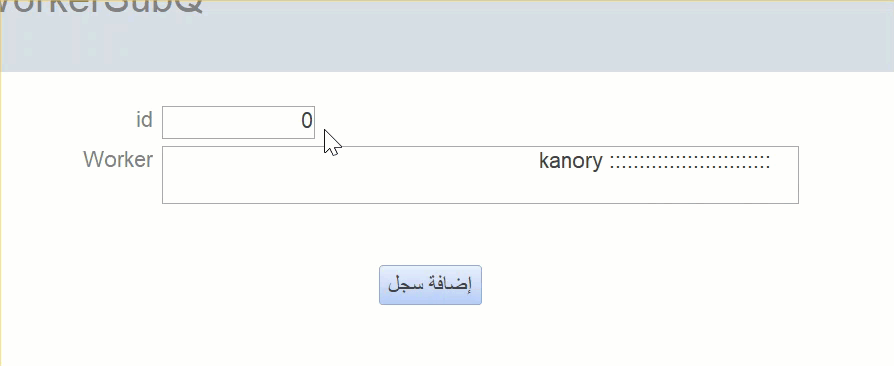Select the Worker field label
Screen dimensions: 894x366
(118, 160)
